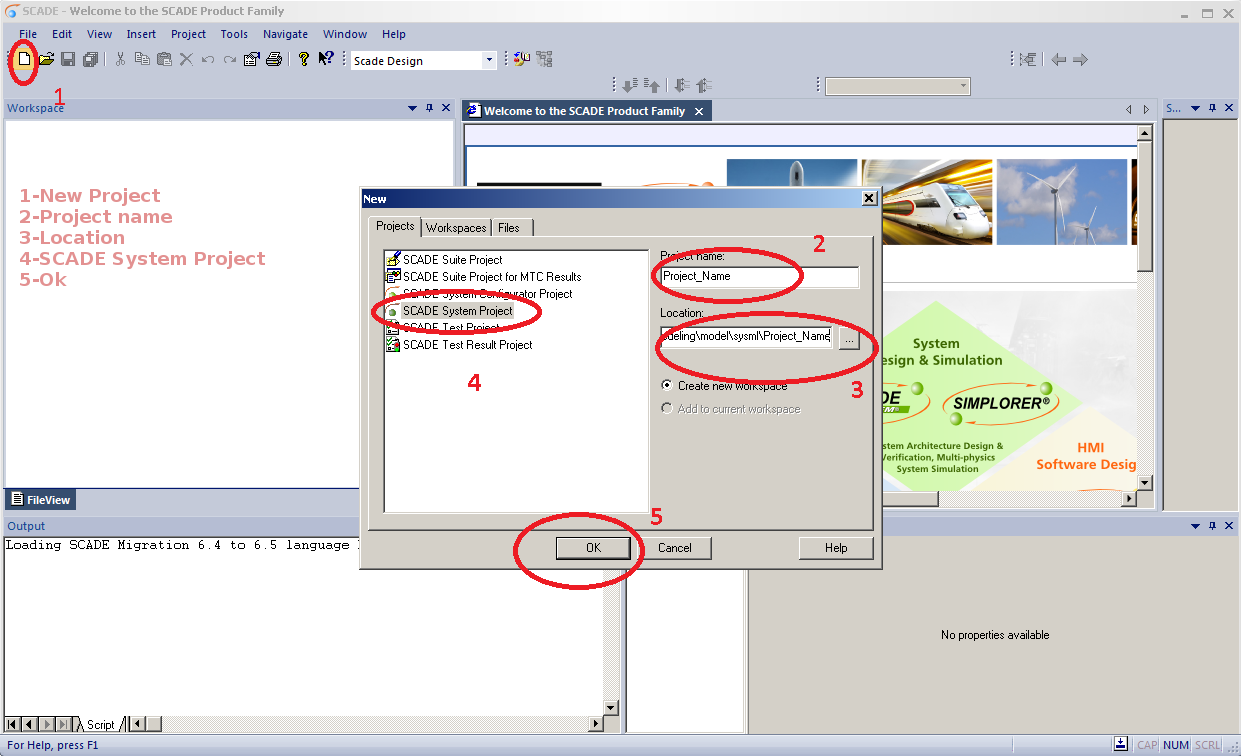1241x756 pixels.
Task: Select Add to current workspace radio button
Action: pyautogui.click(x=667, y=409)
